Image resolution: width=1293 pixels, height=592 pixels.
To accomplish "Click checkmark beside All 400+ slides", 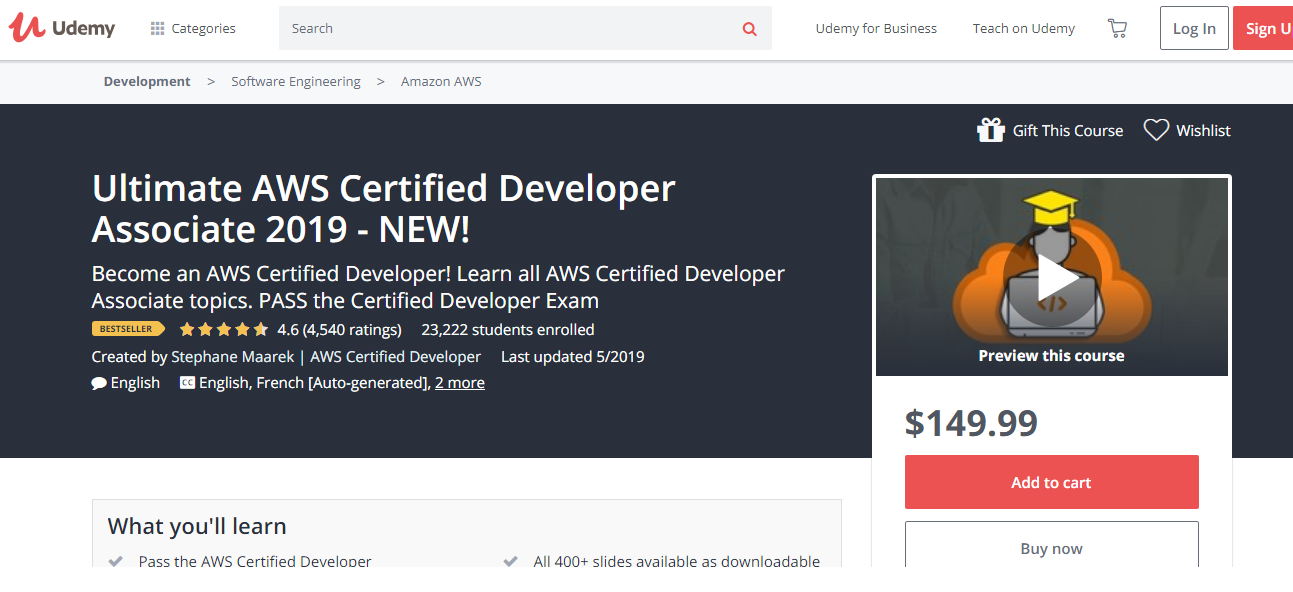I will click(x=511, y=561).
